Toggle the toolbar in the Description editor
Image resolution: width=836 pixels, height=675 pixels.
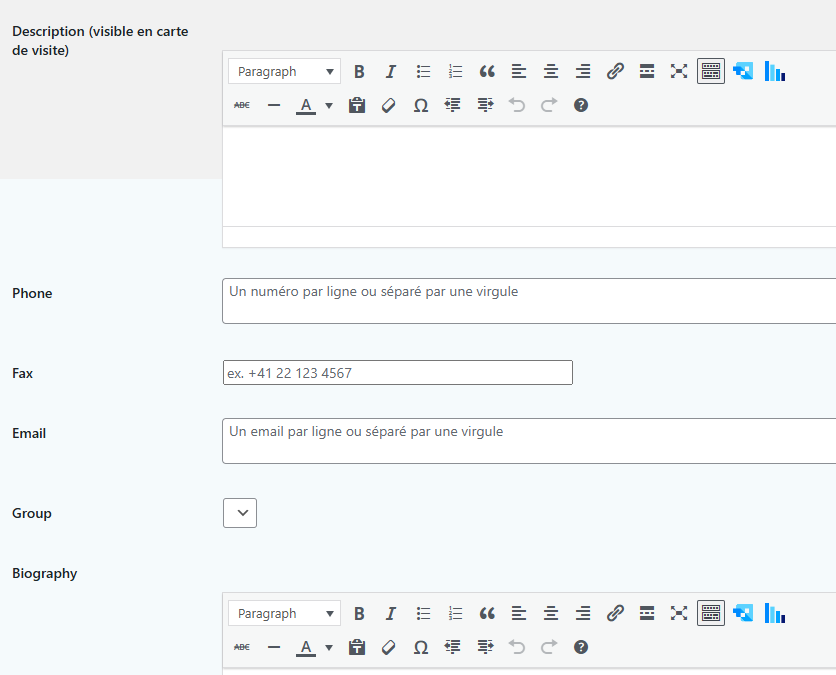click(711, 71)
